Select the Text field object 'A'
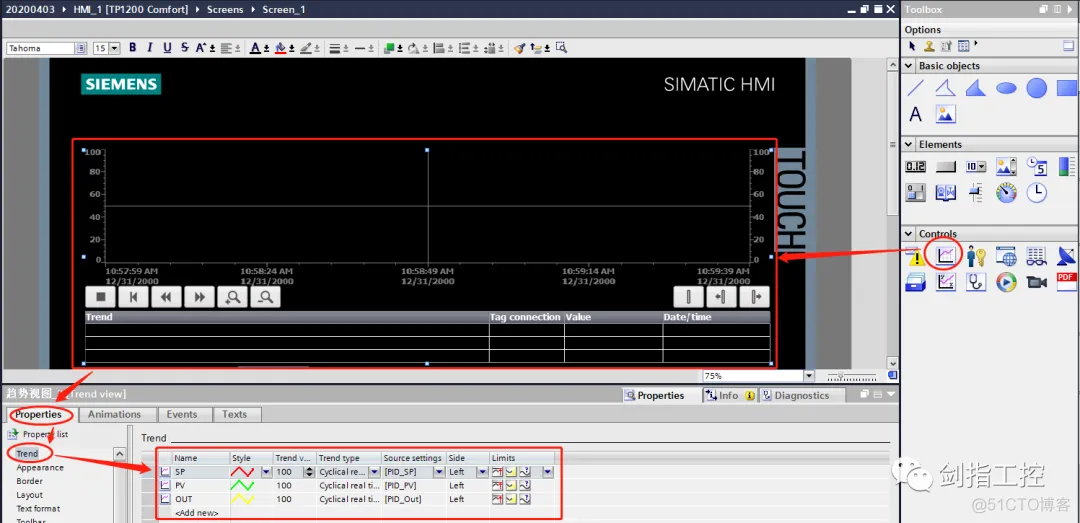 [x=915, y=114]
